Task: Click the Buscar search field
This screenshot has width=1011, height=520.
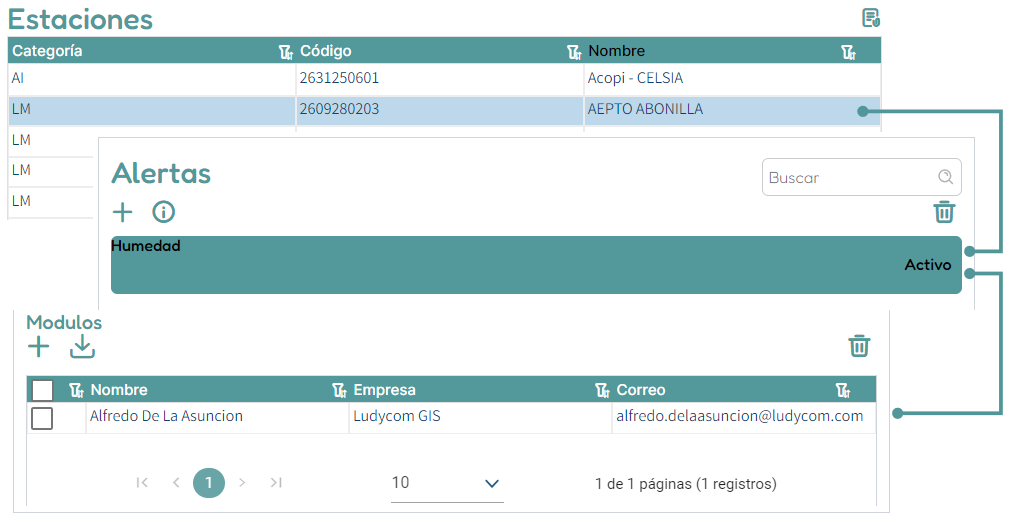Action: coord(850,178)
